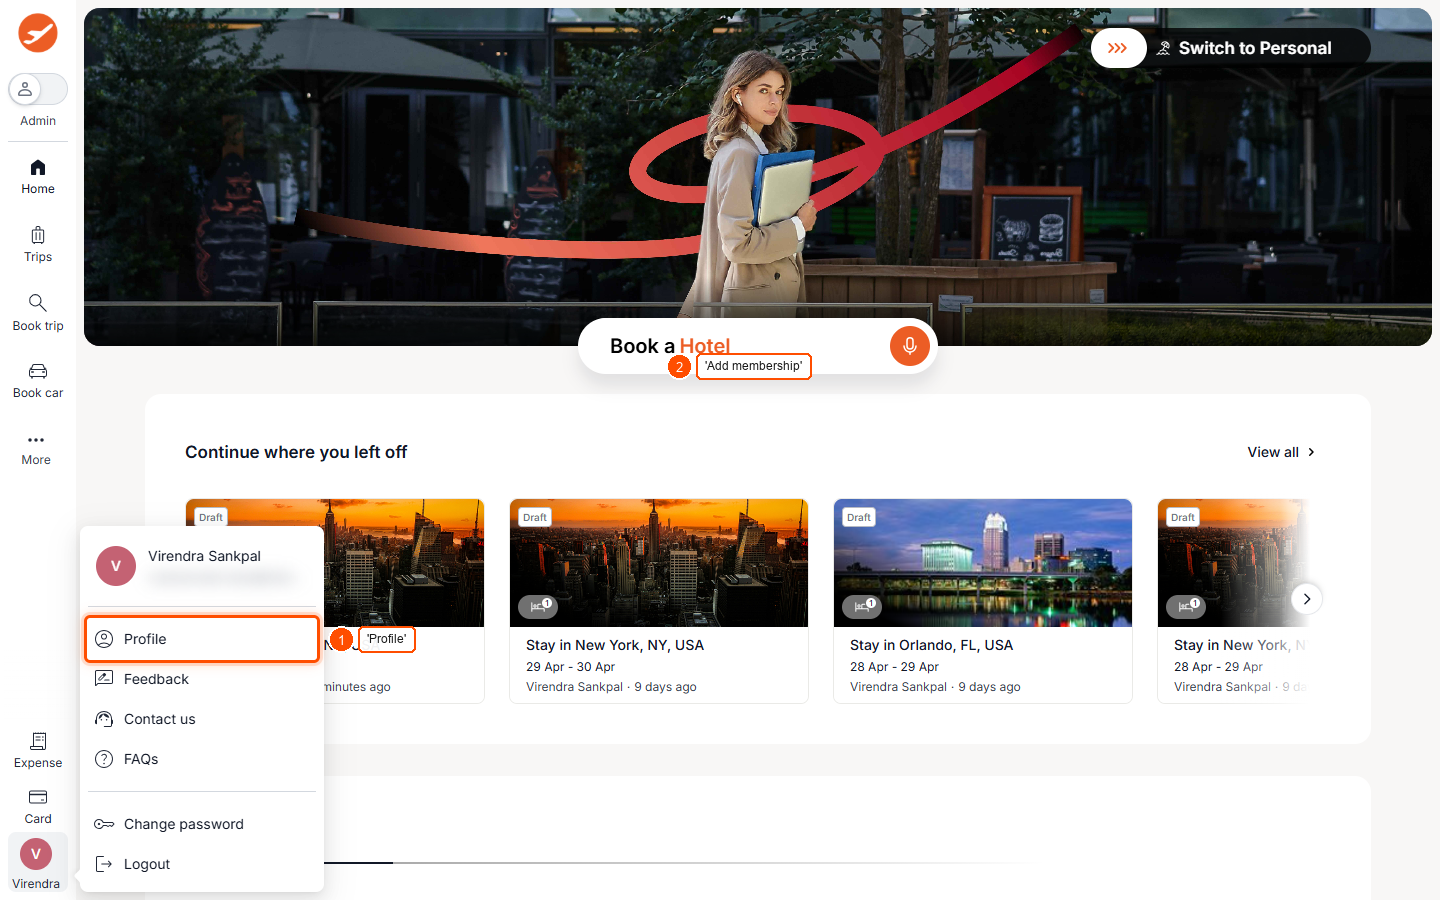Click the View all chevron arrow
Screen dimensions: 1440x900
(x=1311, y=452)
